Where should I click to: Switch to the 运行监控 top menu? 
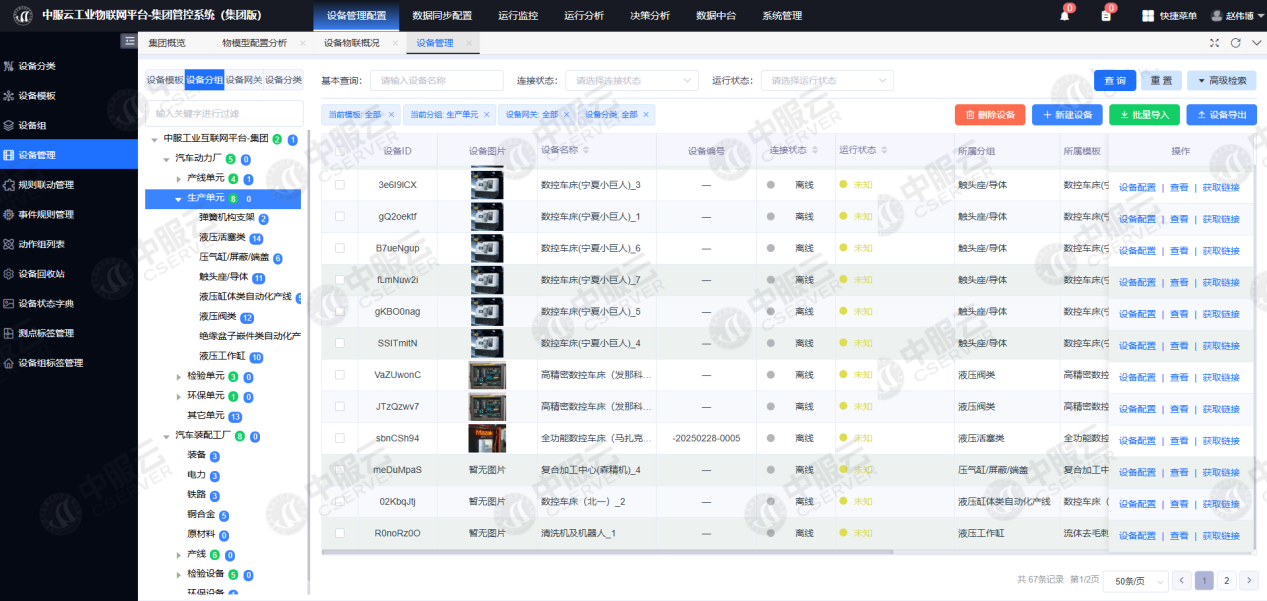click(517, 16)
